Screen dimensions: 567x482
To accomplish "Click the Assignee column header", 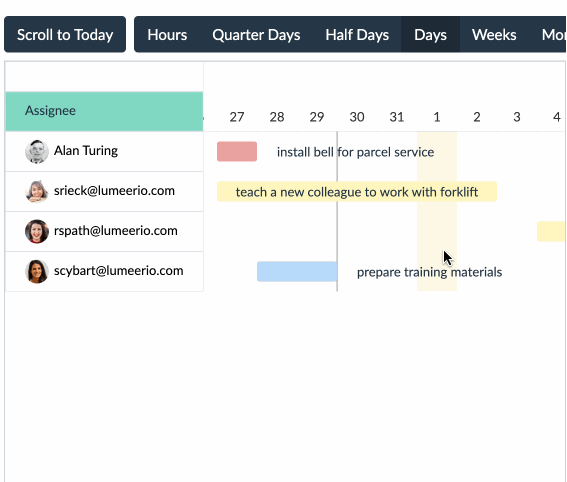I will coord(104,111).
